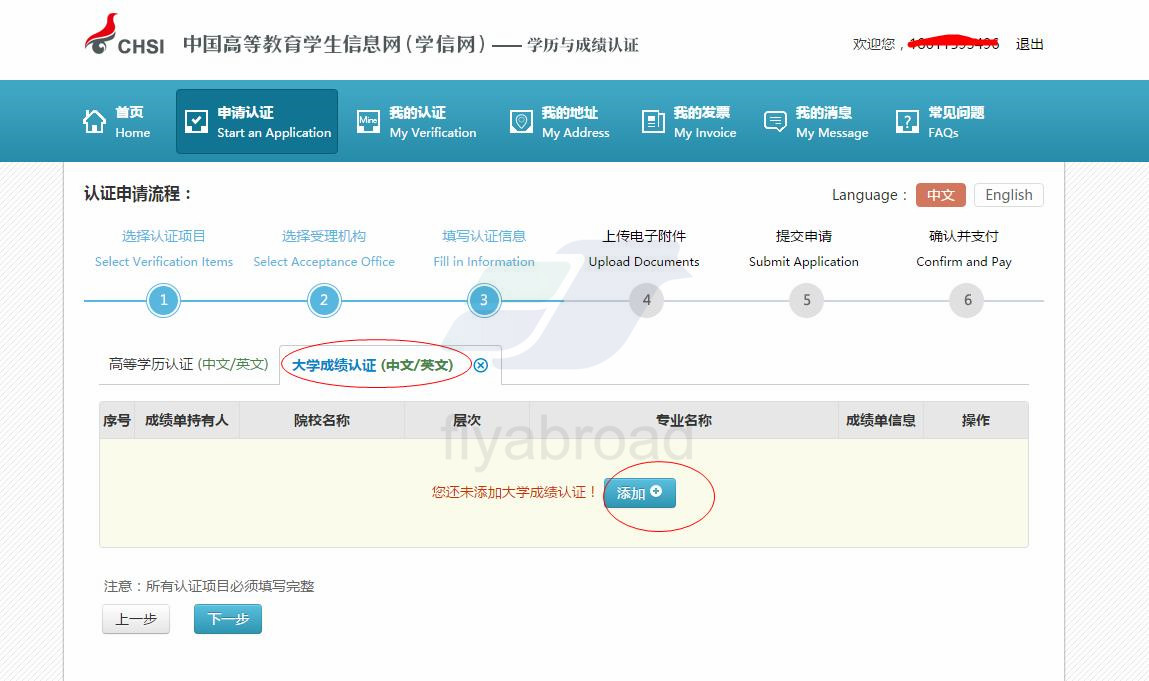1149x681 pixels.
Task: Jump to step 1 circle in progress
Action: click(163, 300)
